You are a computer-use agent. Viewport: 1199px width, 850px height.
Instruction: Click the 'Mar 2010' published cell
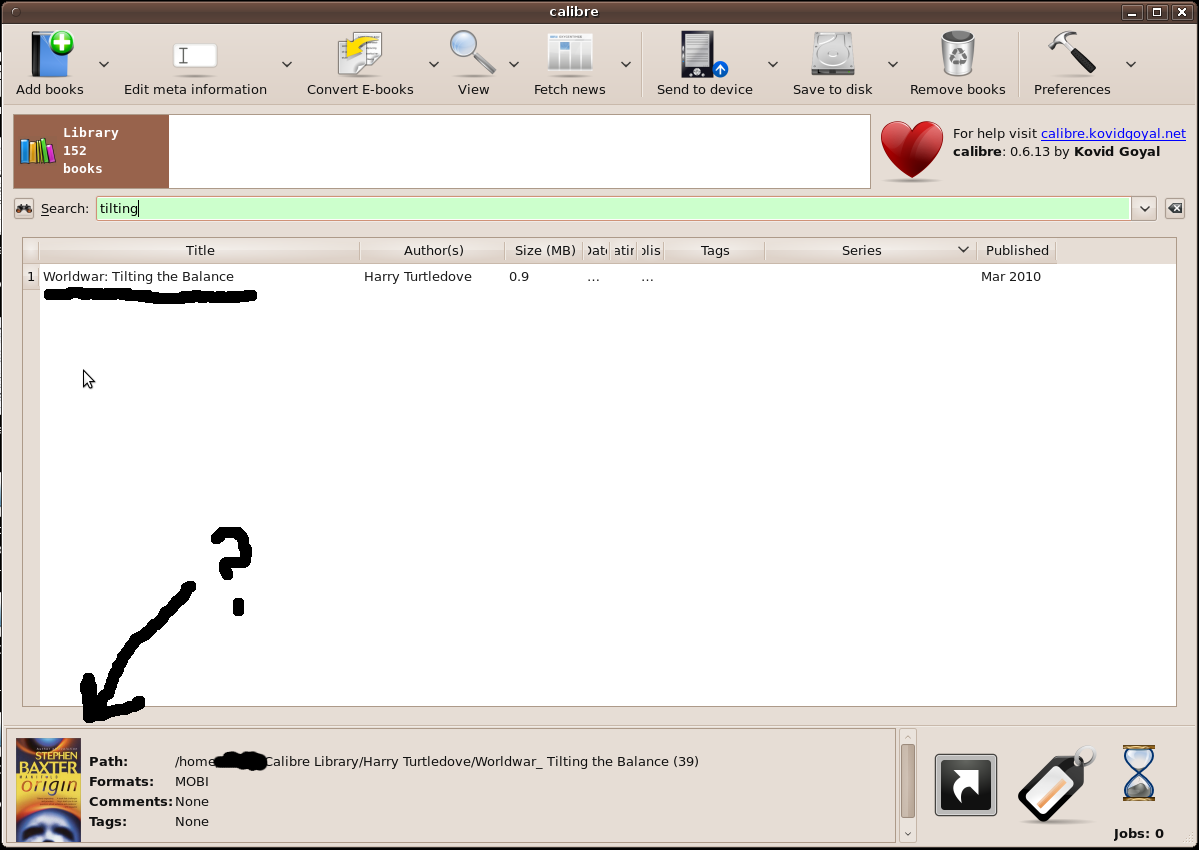1016,277
